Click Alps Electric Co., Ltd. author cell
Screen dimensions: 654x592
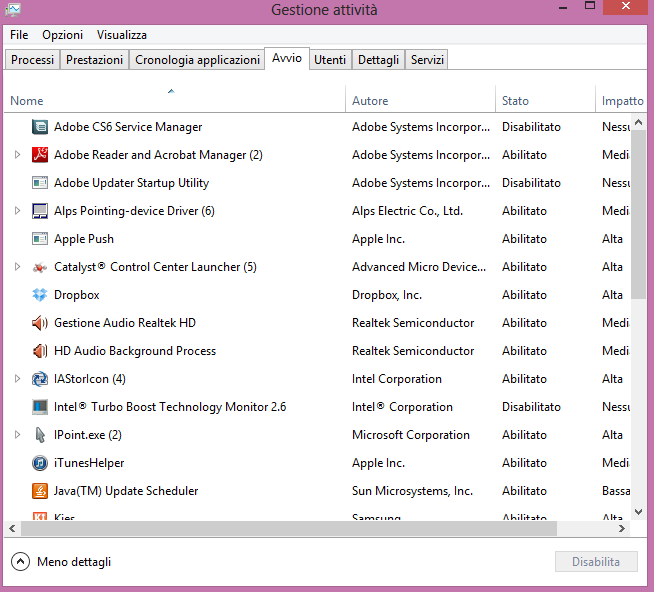point(407,211)
